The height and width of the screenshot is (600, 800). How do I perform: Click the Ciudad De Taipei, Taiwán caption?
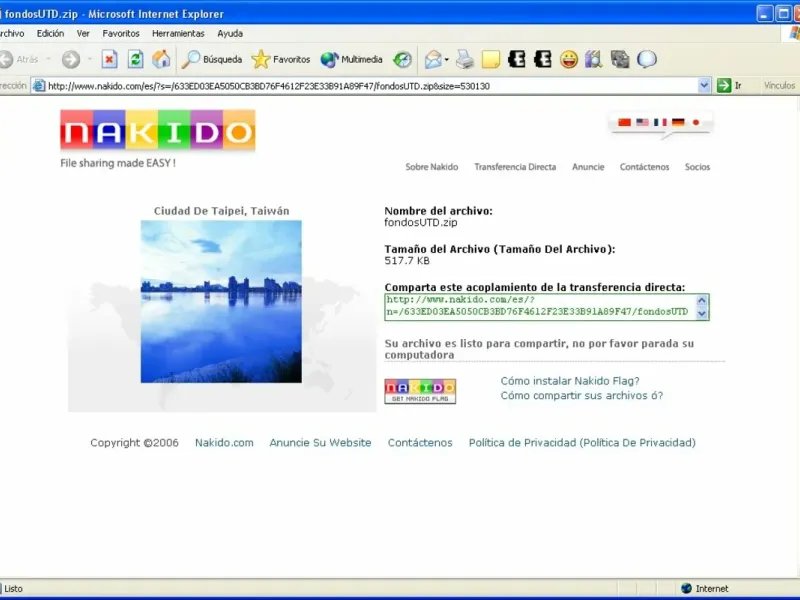coord(221,211)
